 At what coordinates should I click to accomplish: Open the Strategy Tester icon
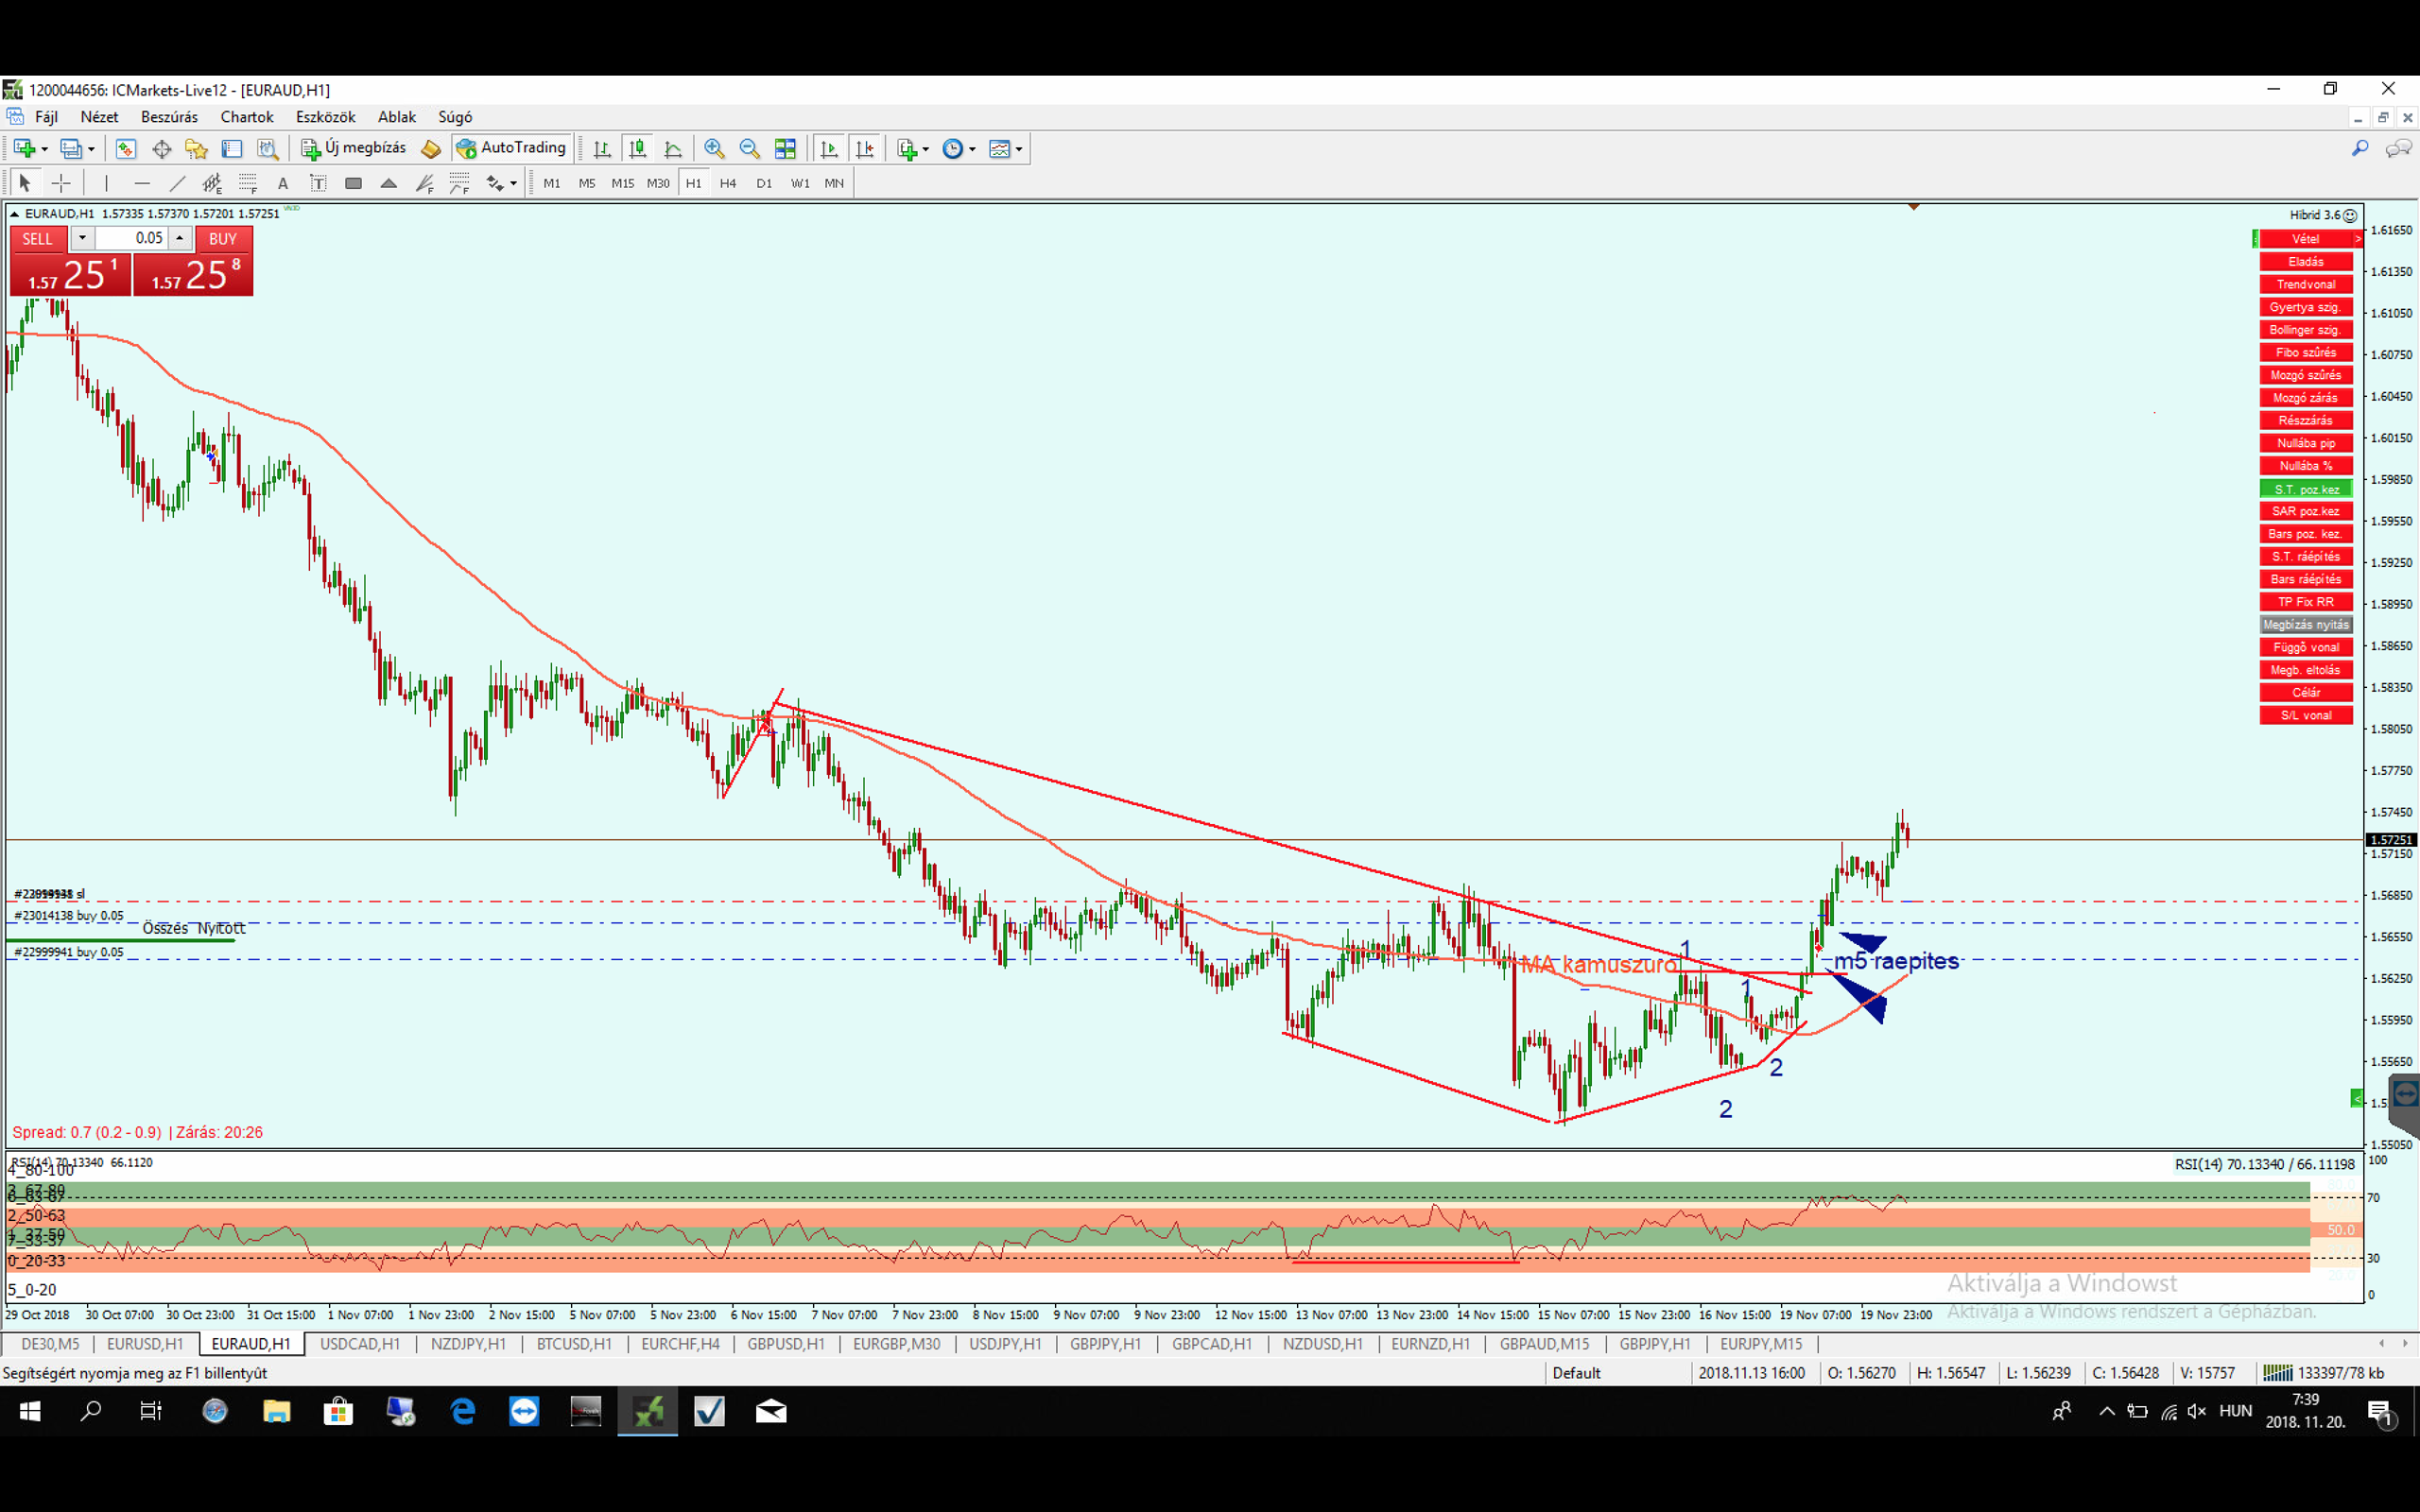pyautogui.click(x=268, y=149)
